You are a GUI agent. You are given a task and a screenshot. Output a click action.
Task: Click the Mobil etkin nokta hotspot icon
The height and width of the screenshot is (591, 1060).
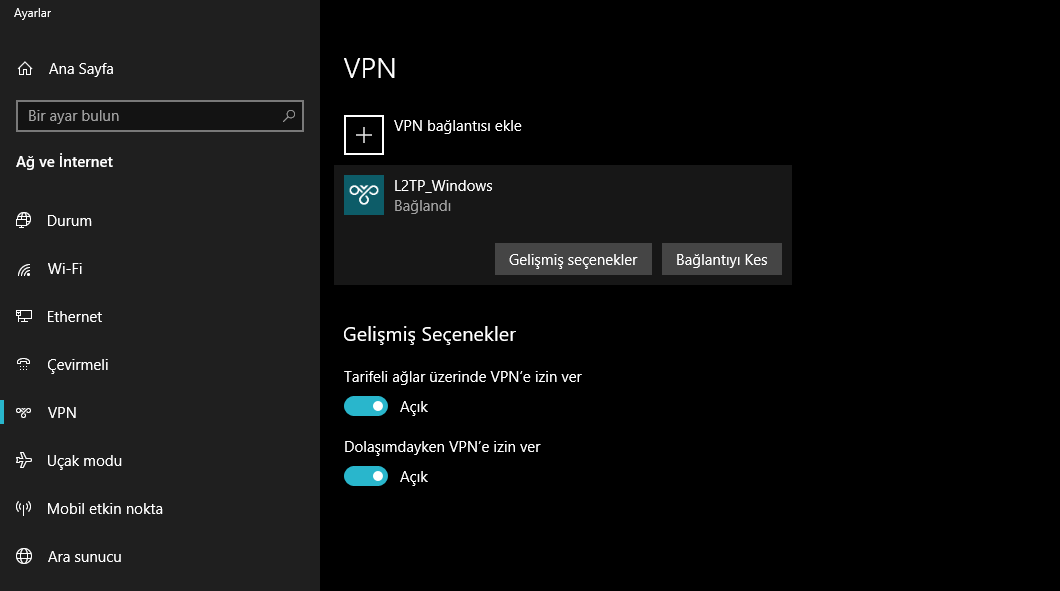(x=24, y=509)
